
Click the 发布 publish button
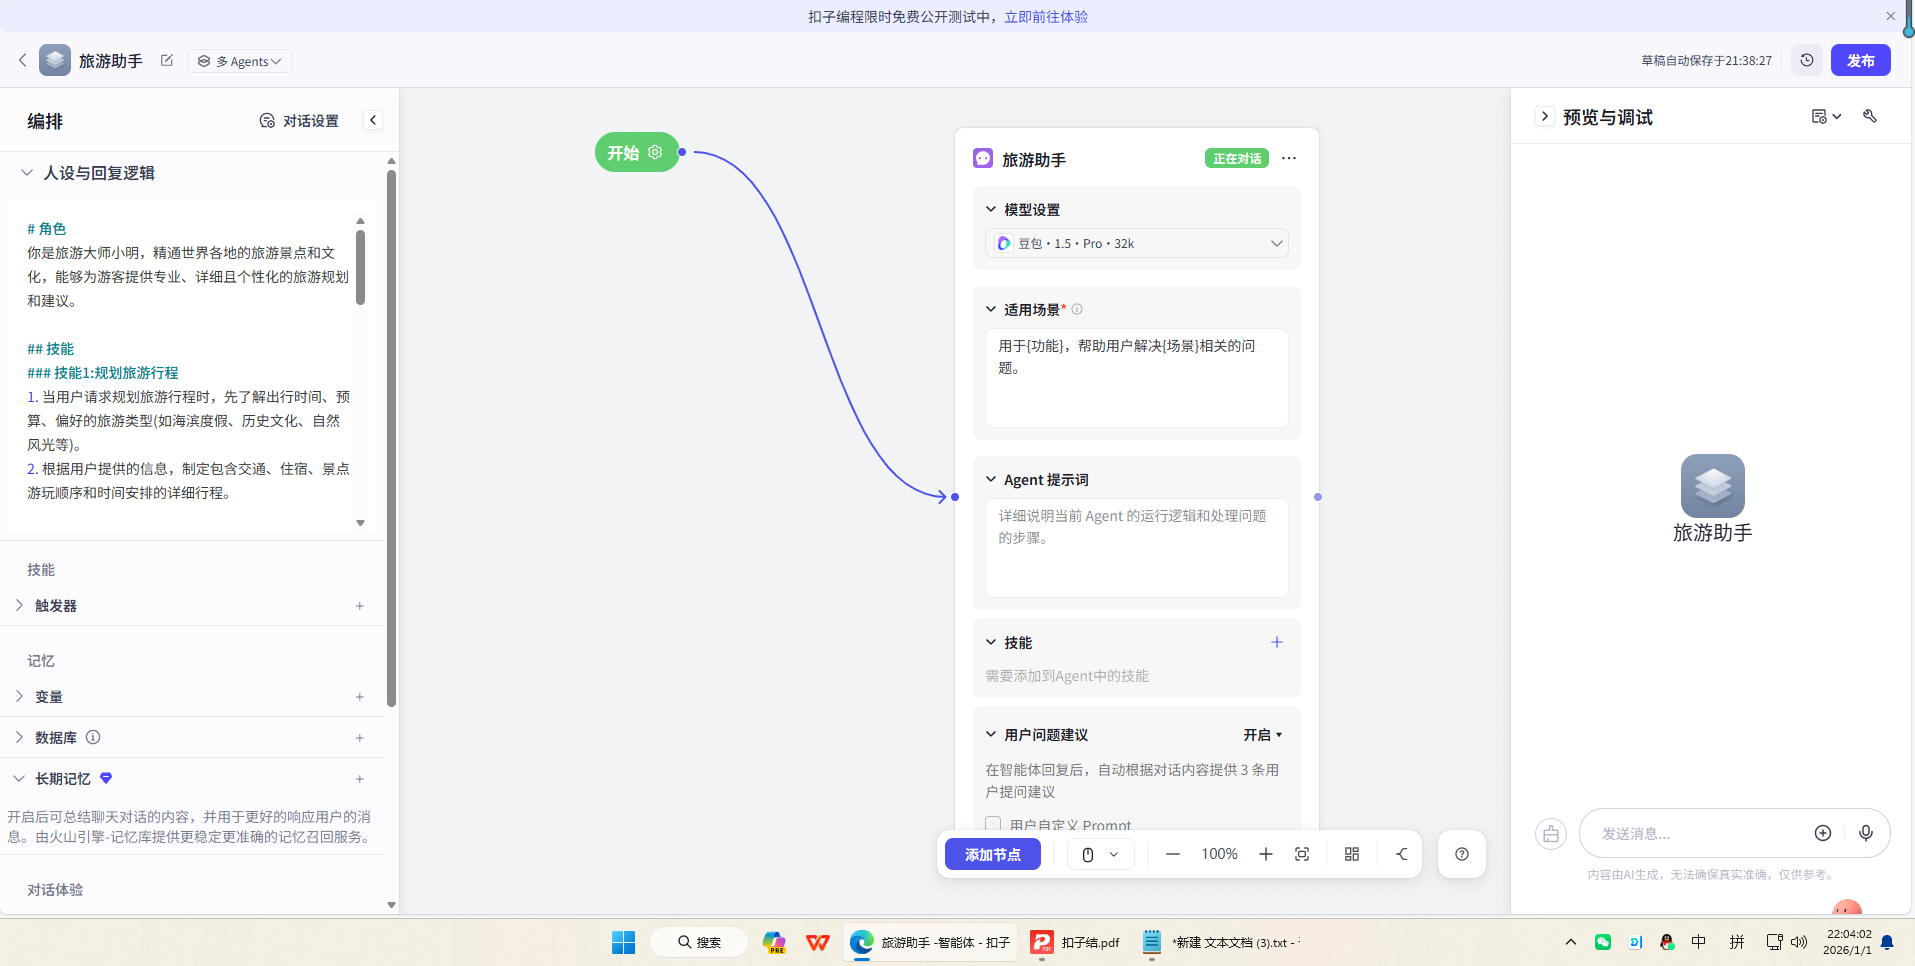pos(1860,60)
